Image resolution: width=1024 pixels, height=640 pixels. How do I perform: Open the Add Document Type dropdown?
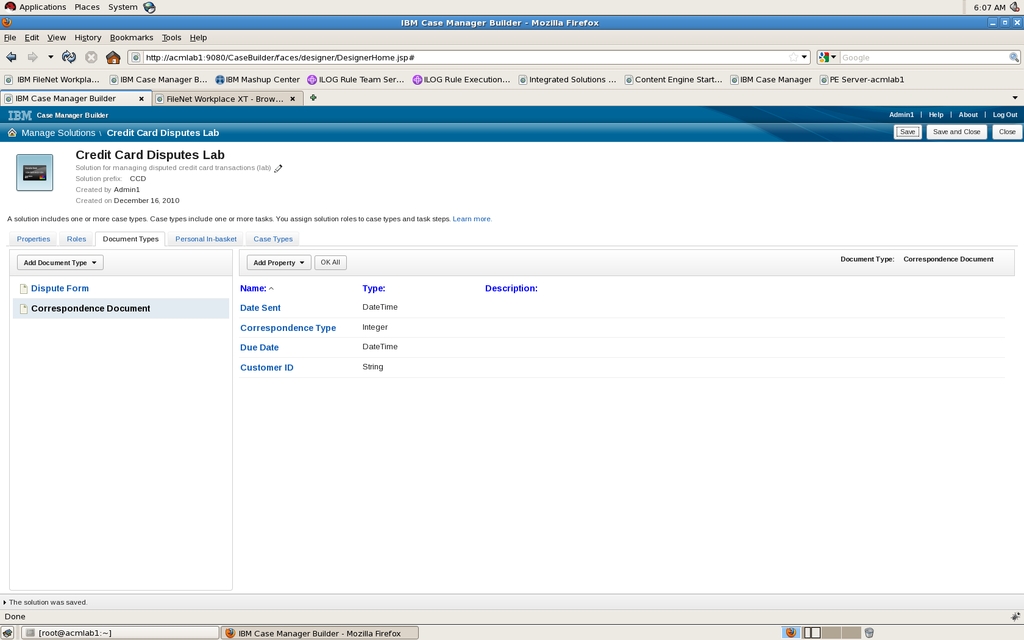click(60, 263)
